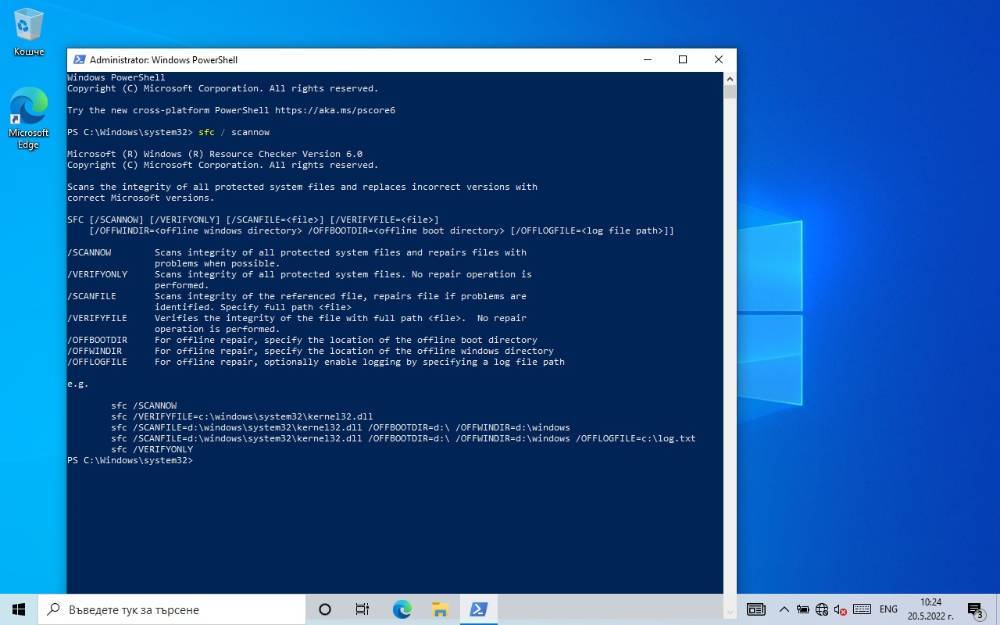
Task: Maximize the PowerShell window
Action: (x=683, y=59)
